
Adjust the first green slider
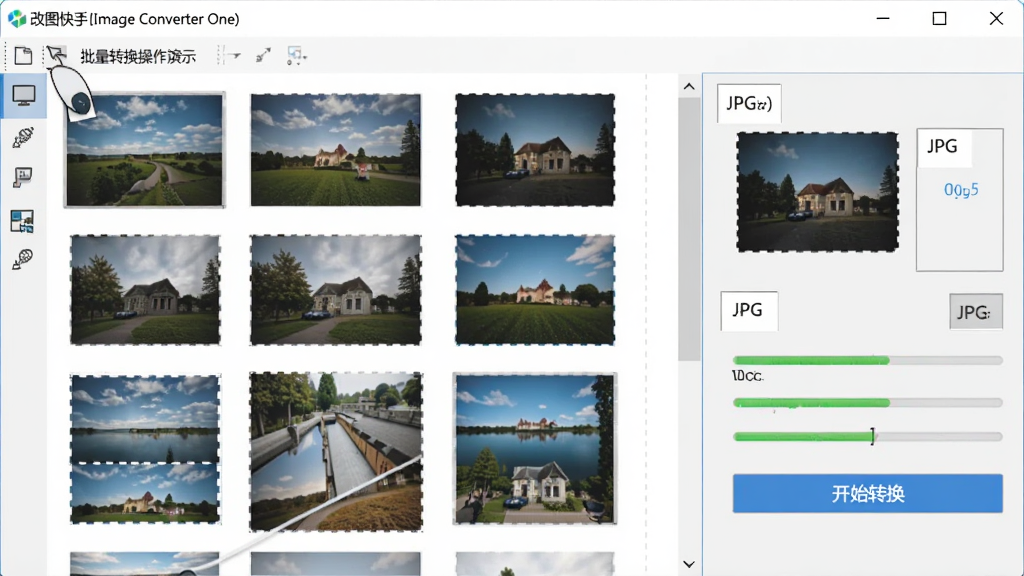867,360
